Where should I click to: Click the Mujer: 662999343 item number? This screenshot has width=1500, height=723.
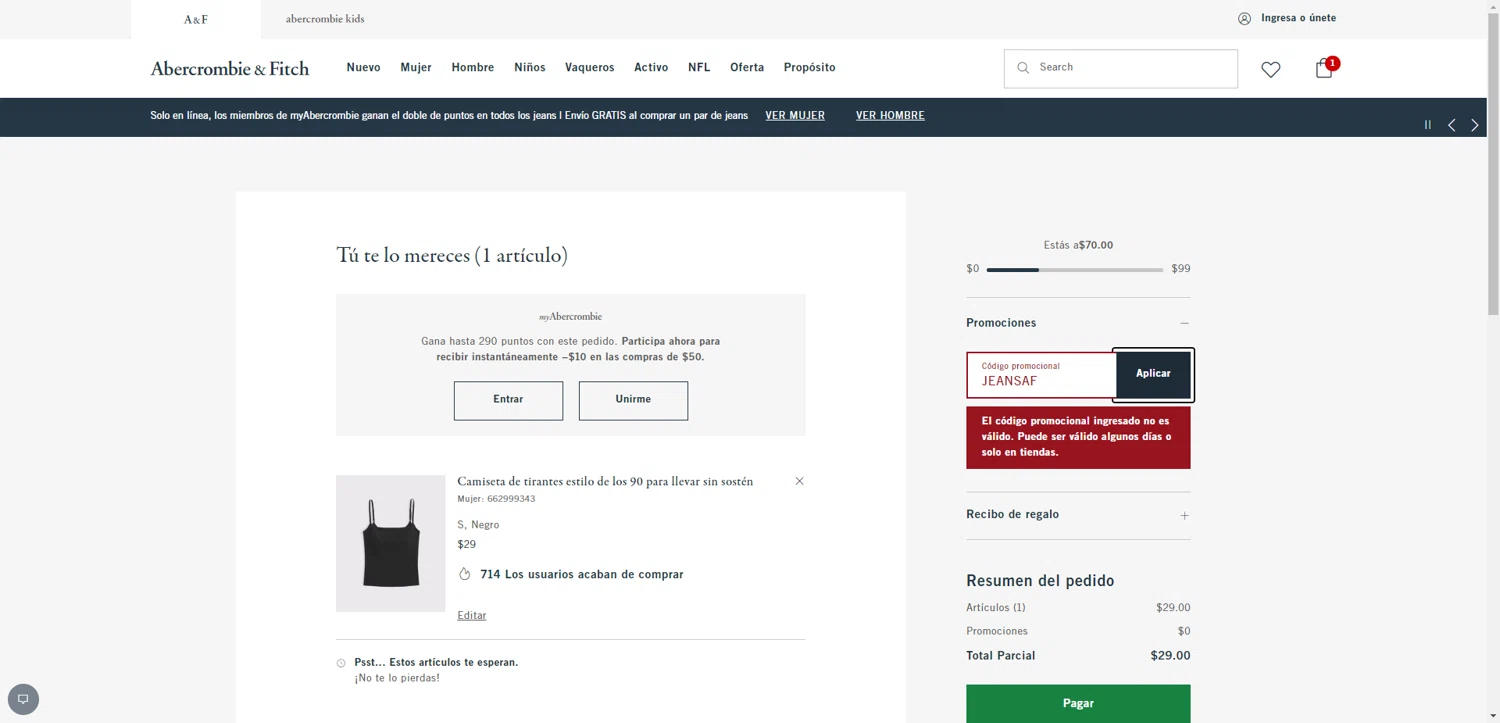click(496, 499)
